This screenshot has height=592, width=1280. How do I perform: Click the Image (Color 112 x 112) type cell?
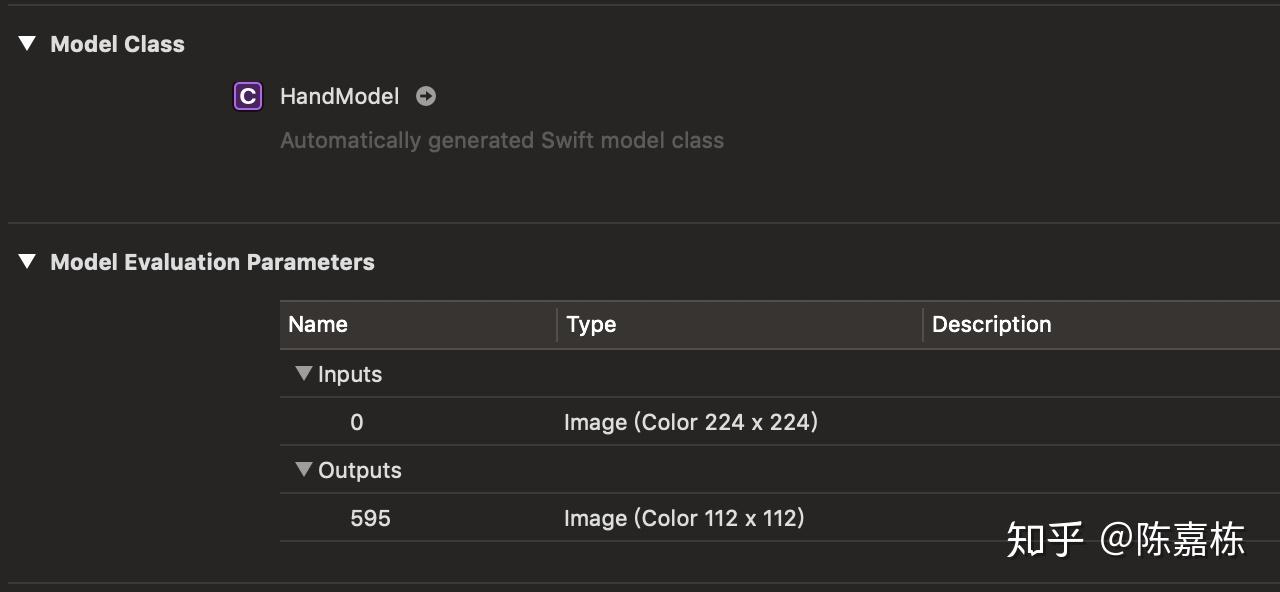click(684, 518)
